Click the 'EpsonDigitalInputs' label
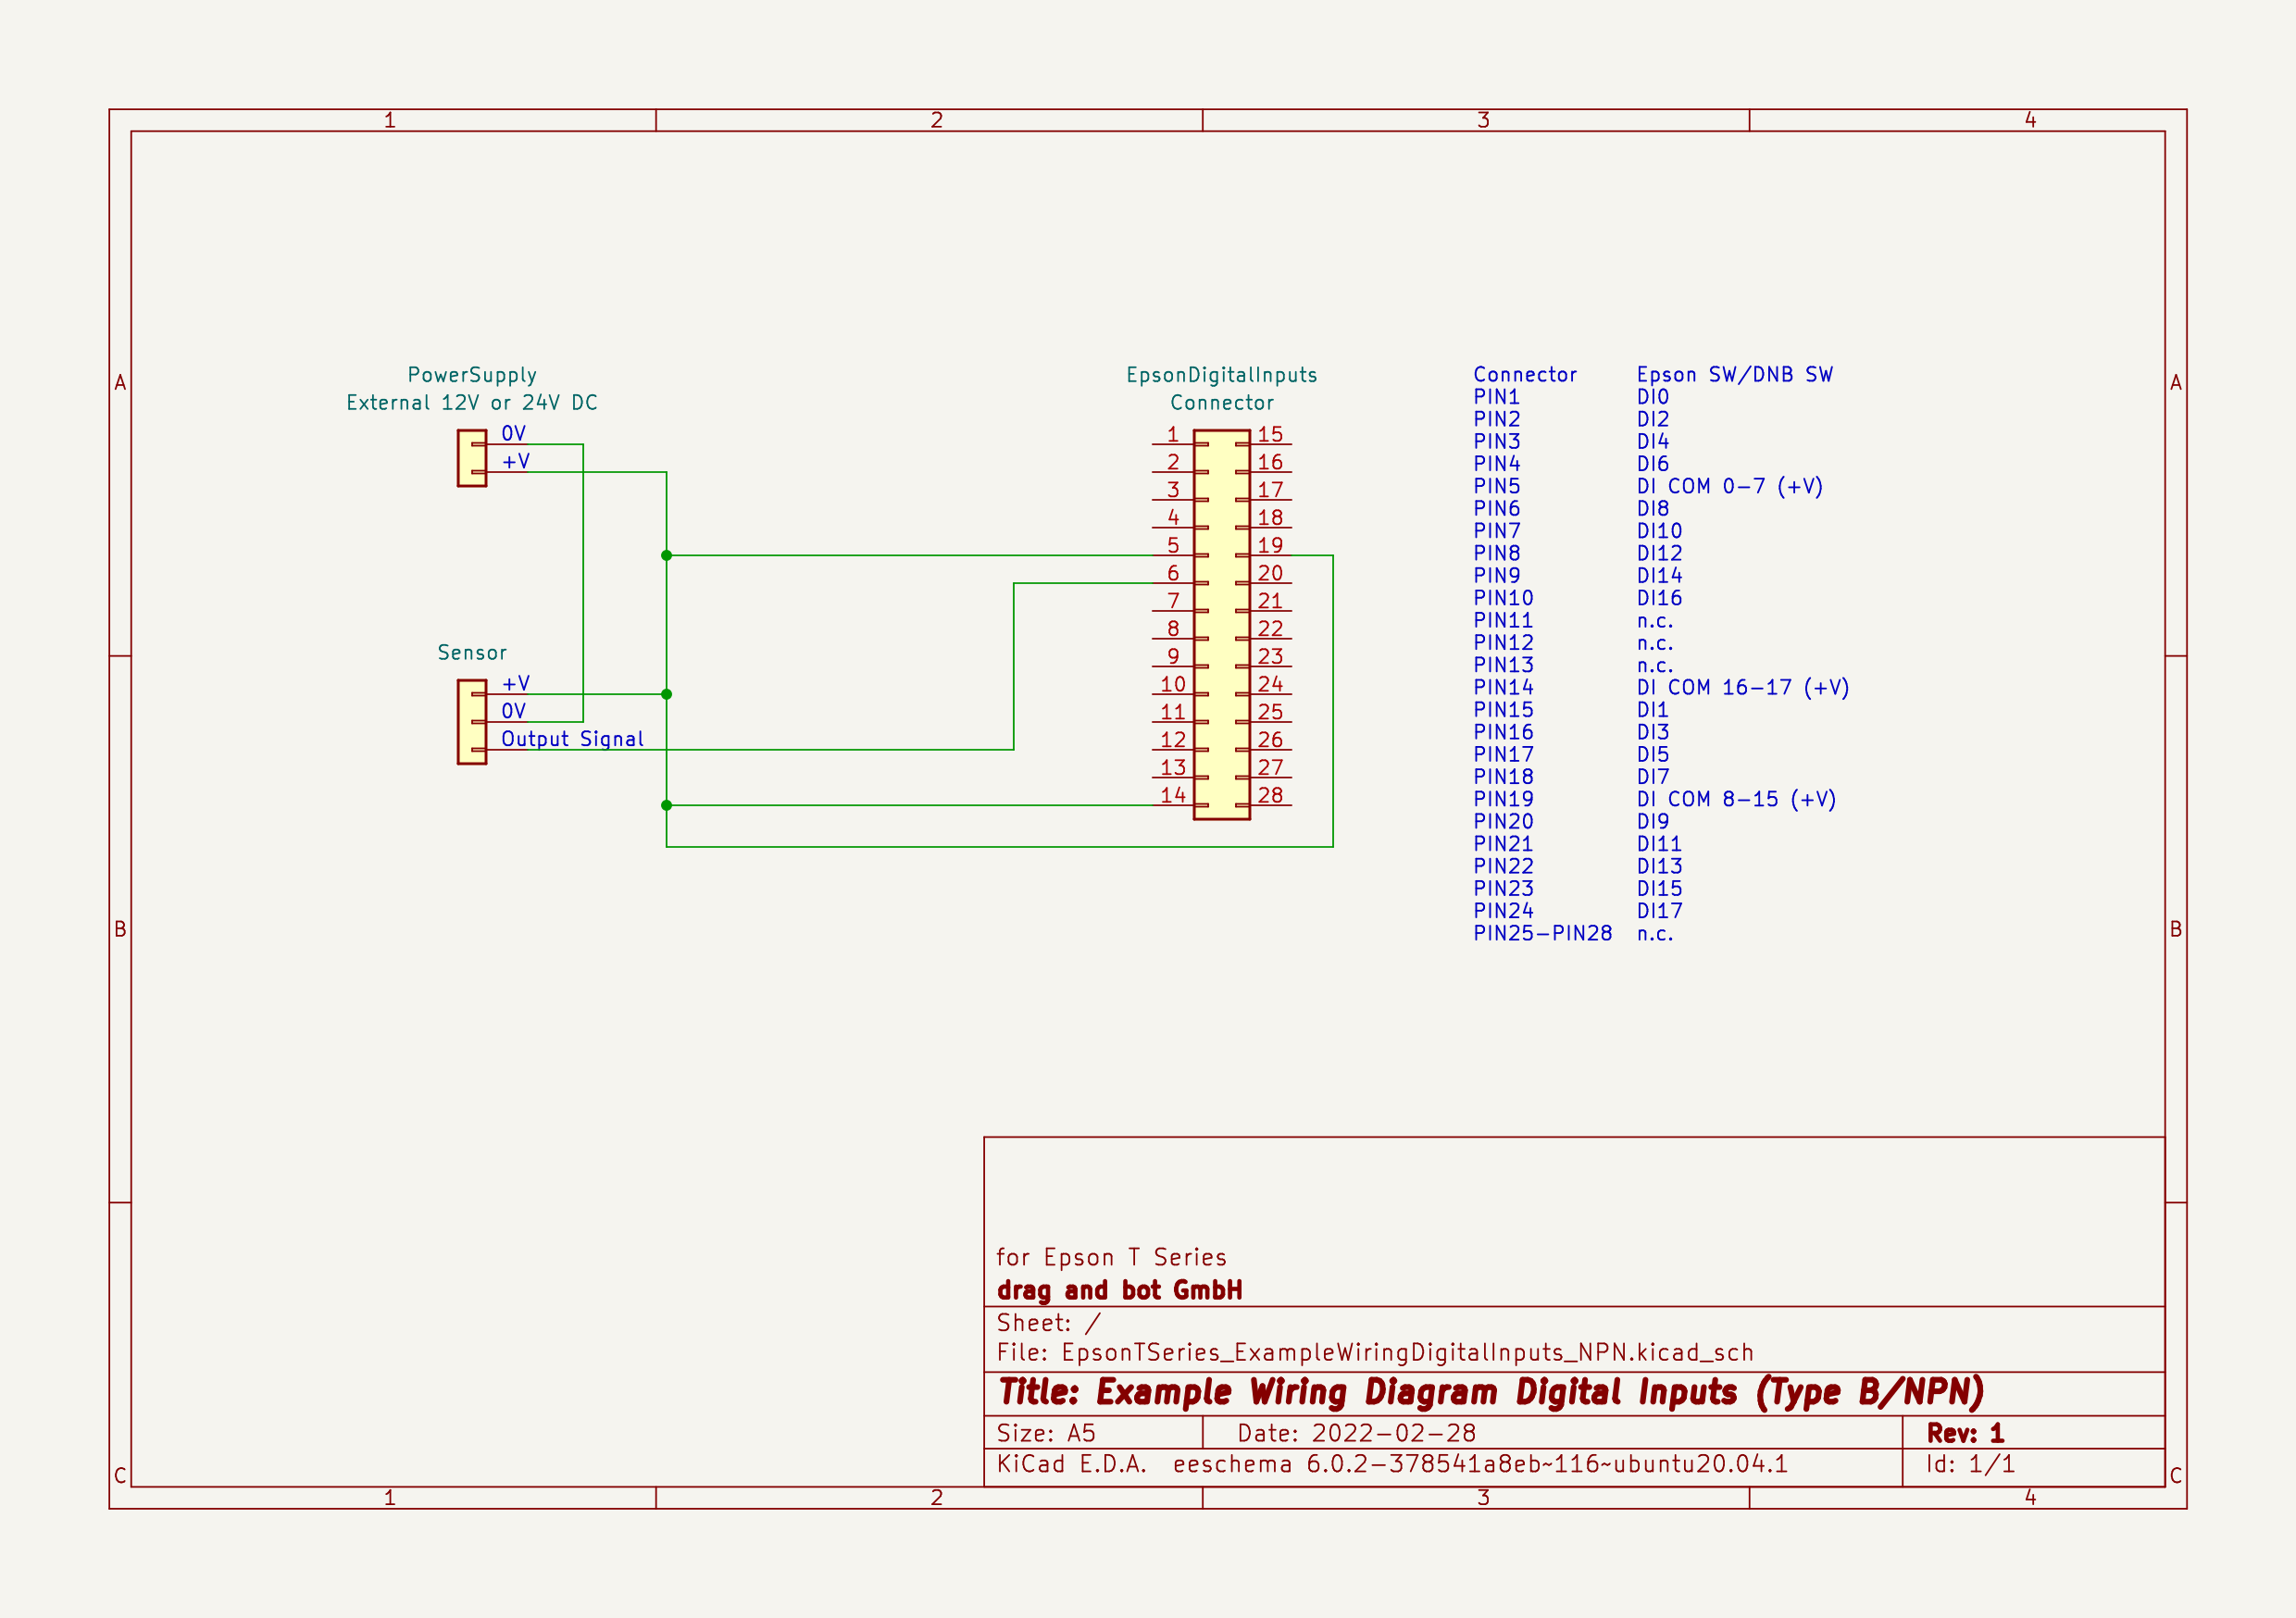 pos(1221,375)
